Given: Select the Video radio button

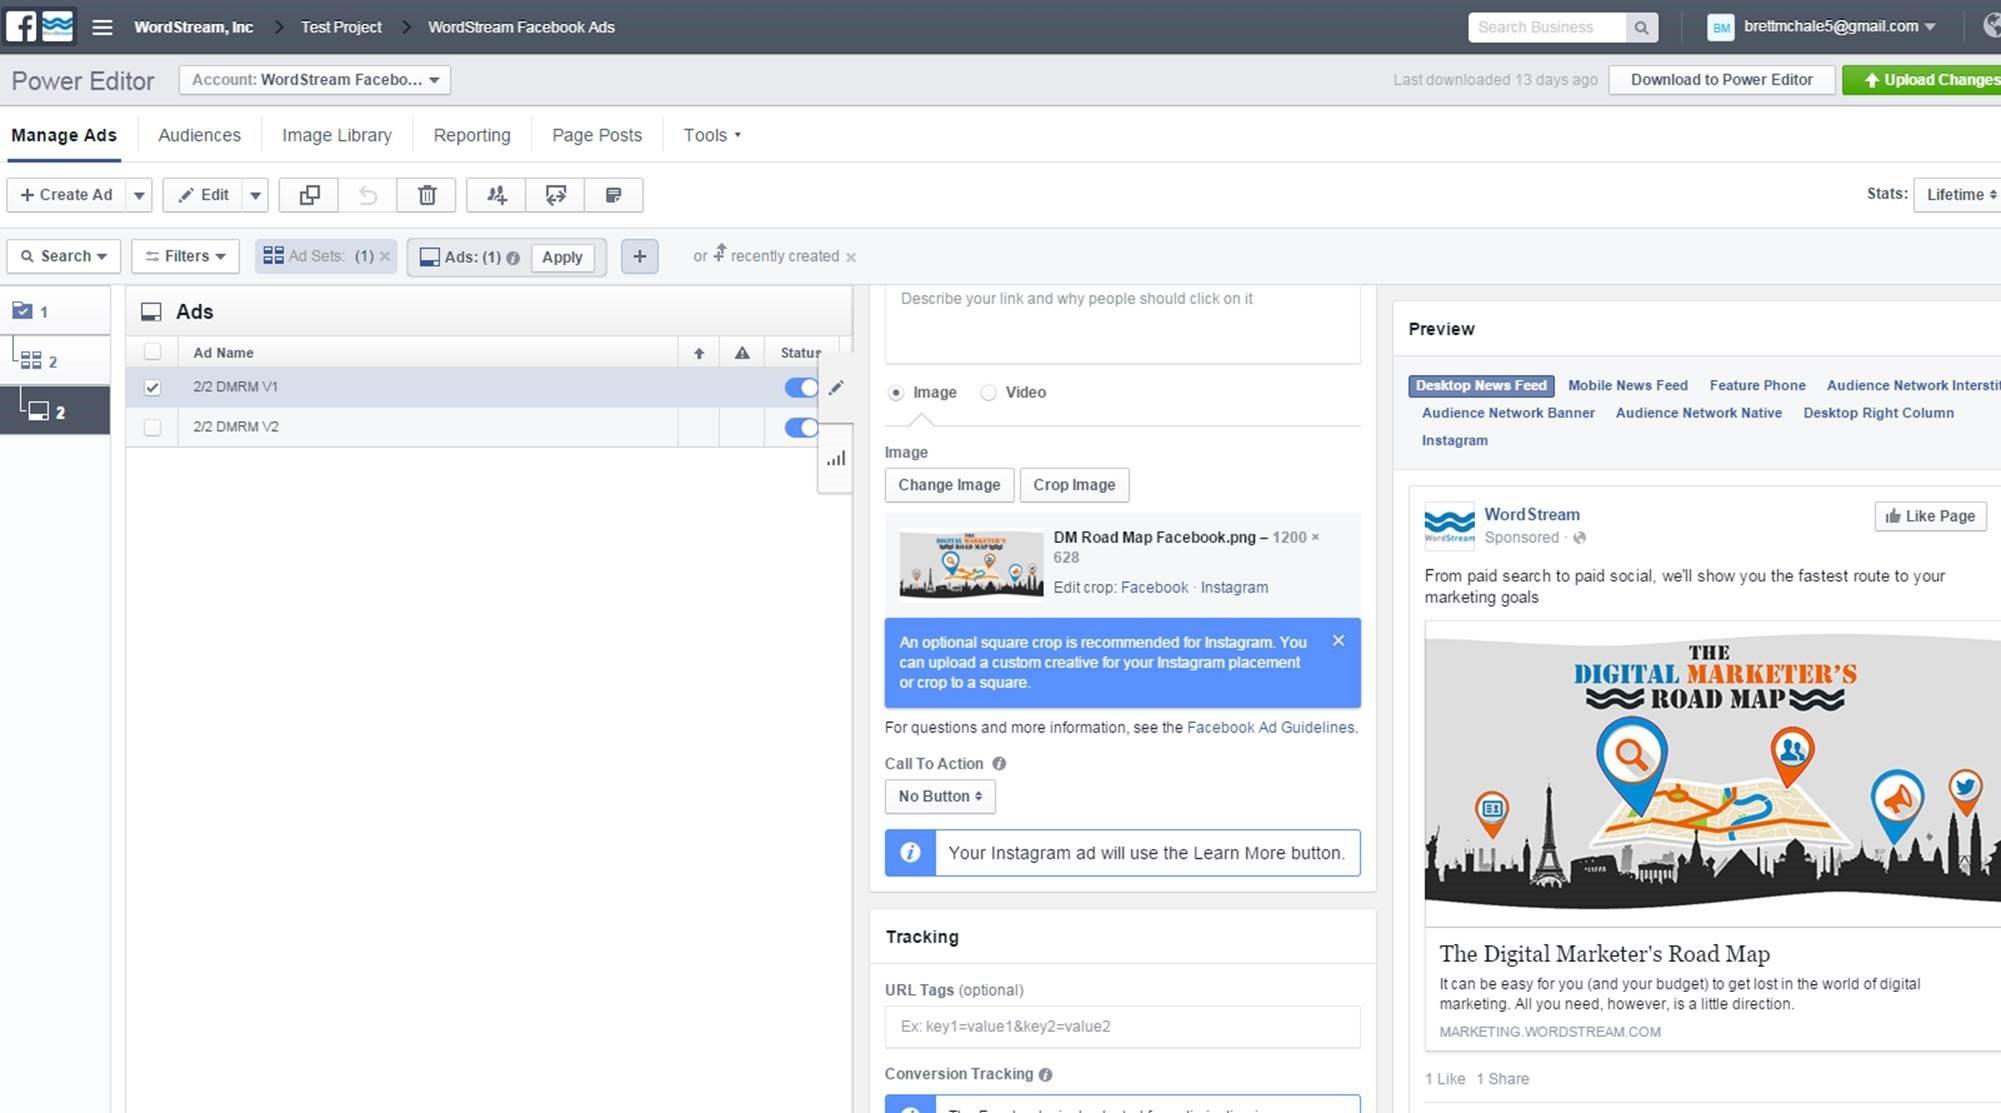Looking at the screenshot, I should tap(988, 393).
